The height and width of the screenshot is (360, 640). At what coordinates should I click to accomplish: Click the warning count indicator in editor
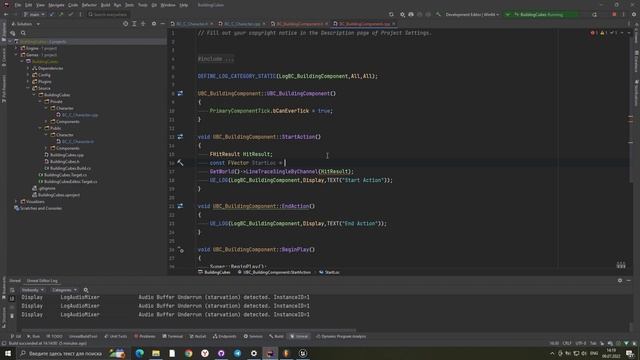(604, 33)
